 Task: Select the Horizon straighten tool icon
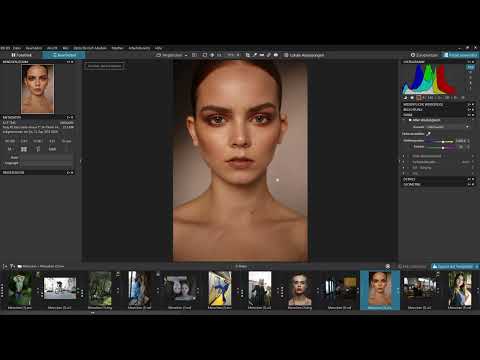tap(255, 55)
